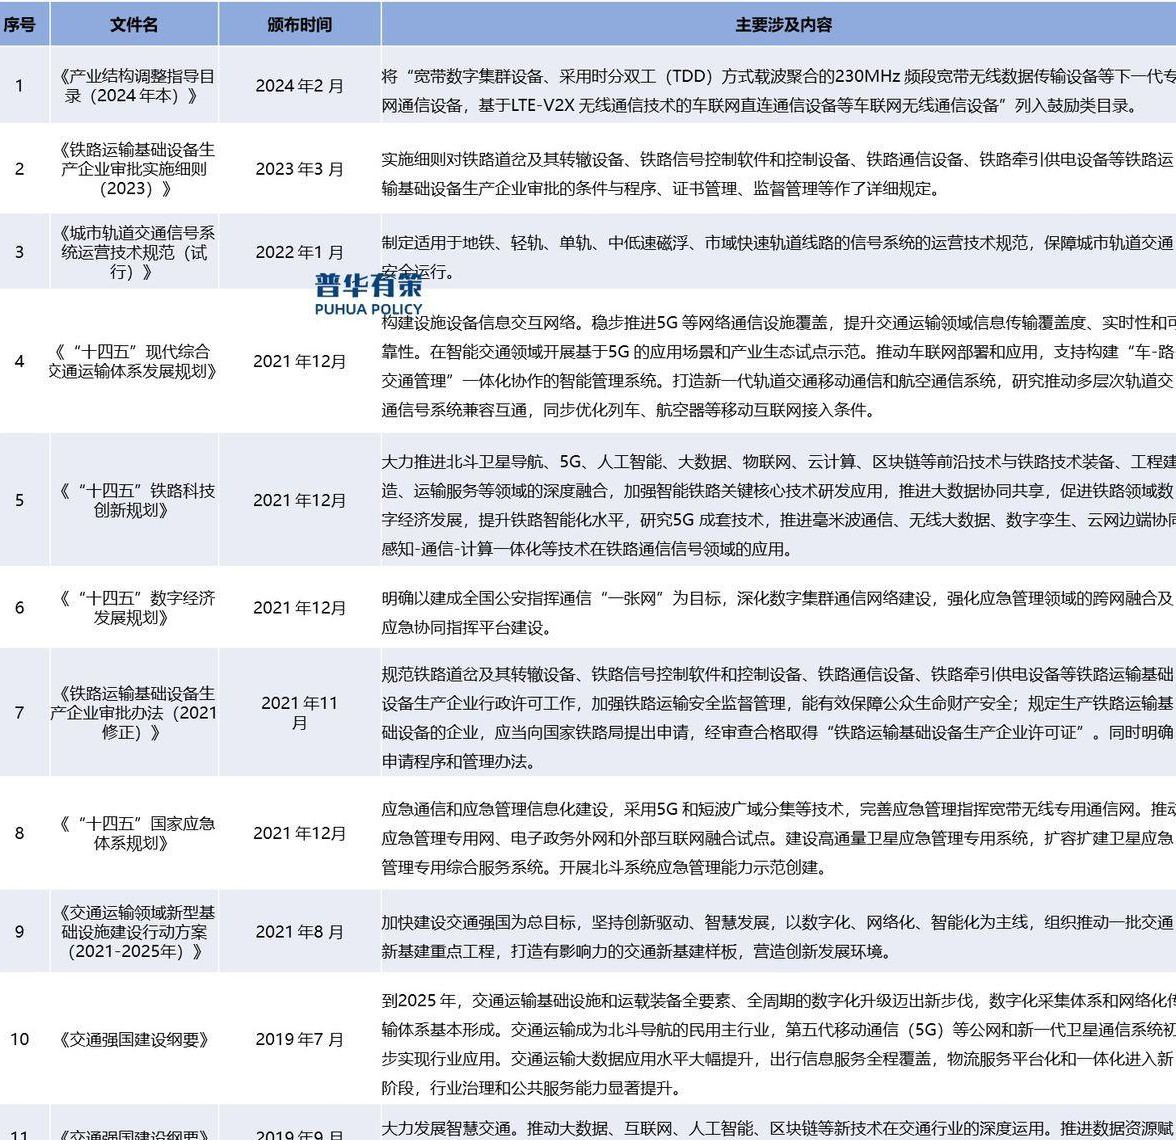Screen dimensions: 1176x1140
Task: Click row number 9 in 序号 column
Action: 20,932
